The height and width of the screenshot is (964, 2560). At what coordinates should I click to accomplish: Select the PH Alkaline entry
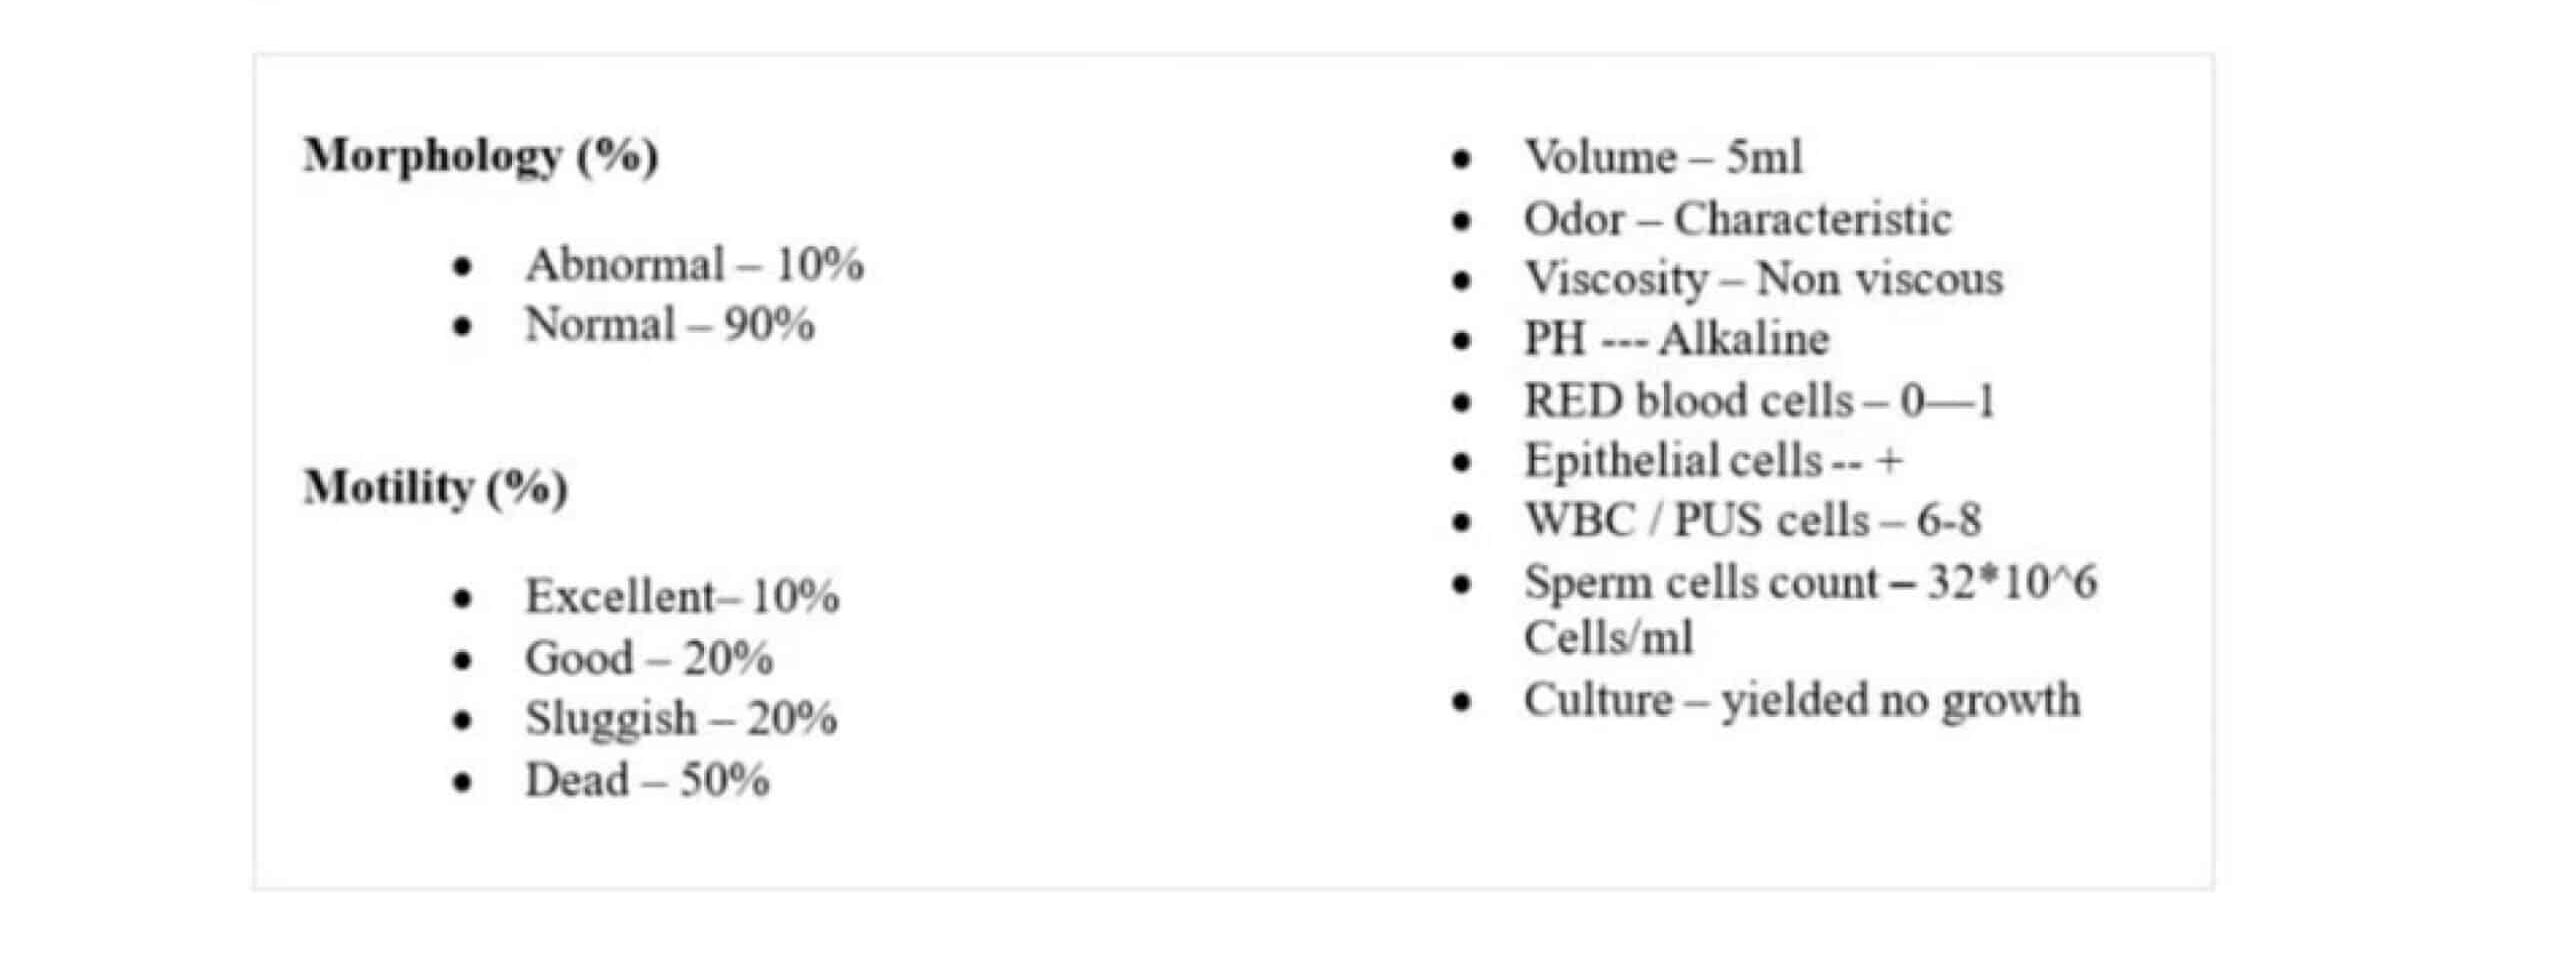pos(1676,340)
